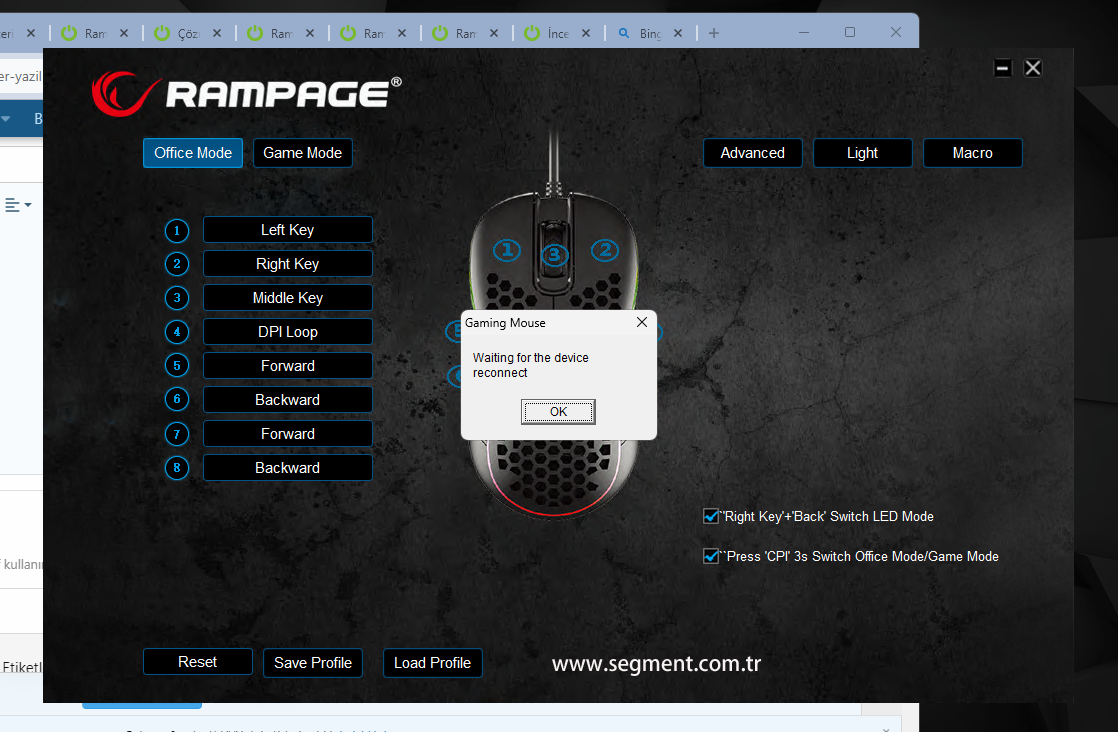1118x732 pixels.
Task: Click the Gaming Mouse dialog title
Action: (x=505, y=323)
